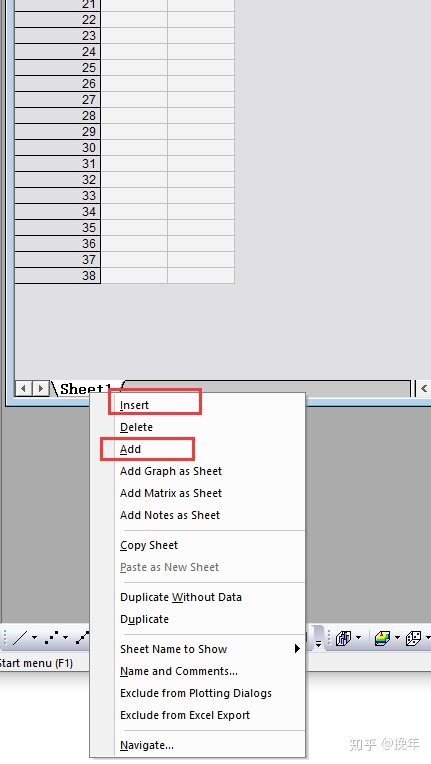Select the Scatter plot tool icon
Image resolution: width=431 pixels, height=764 pixels.
(x=52, y=637)
